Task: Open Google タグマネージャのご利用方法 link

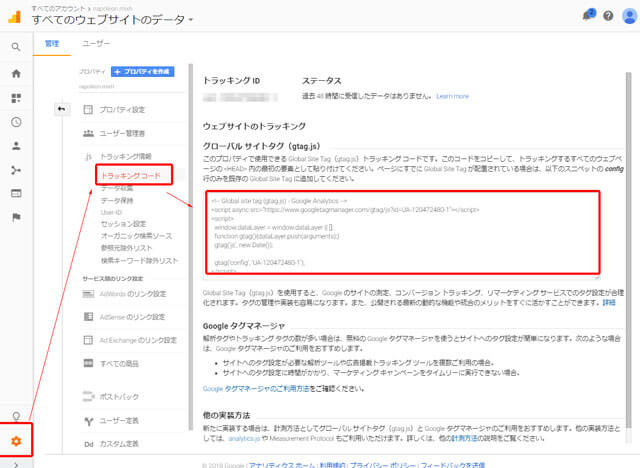Action: point(256,388)
